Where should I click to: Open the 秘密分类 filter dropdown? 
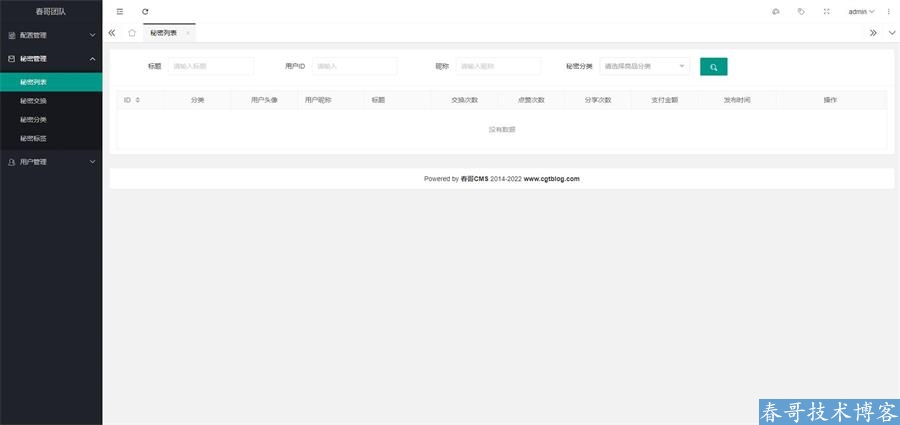click(x=644, y=66)
